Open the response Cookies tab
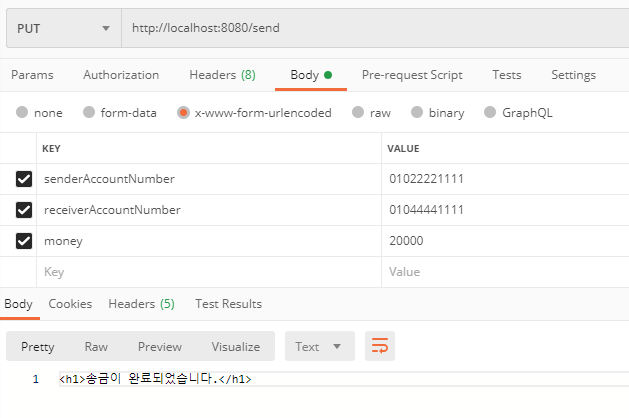The height and width of the screenshot is (418, 629). (70, 304)
